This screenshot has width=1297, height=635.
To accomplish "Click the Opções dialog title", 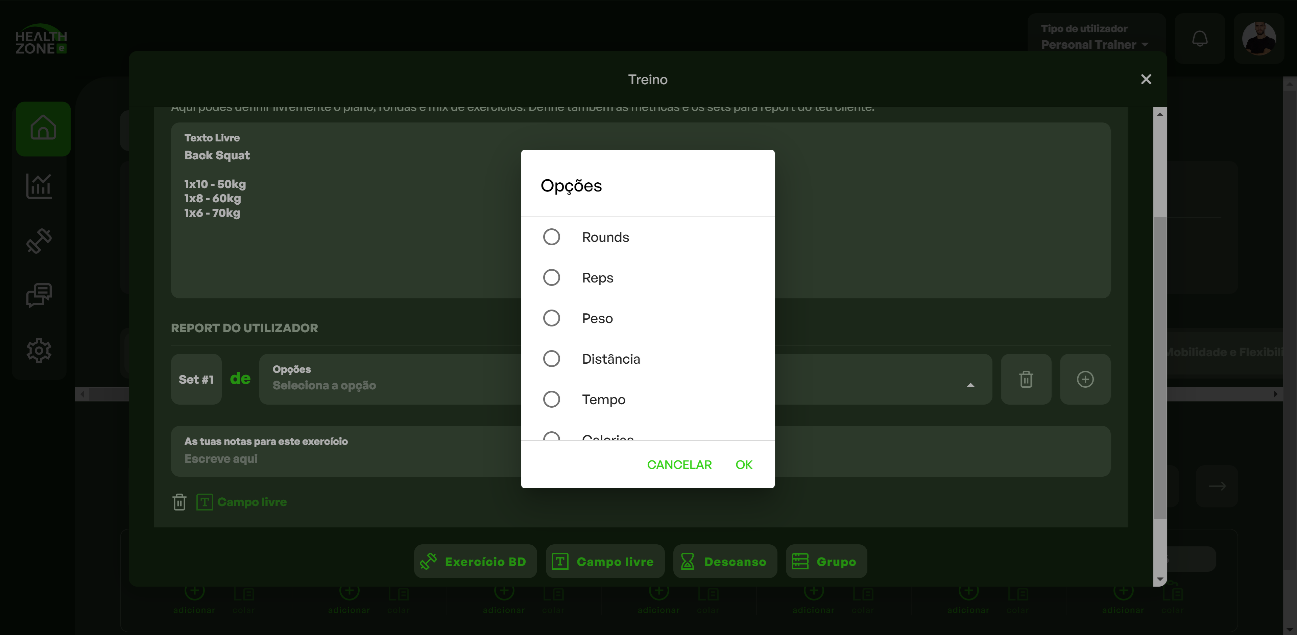I will tap(572, 186).
